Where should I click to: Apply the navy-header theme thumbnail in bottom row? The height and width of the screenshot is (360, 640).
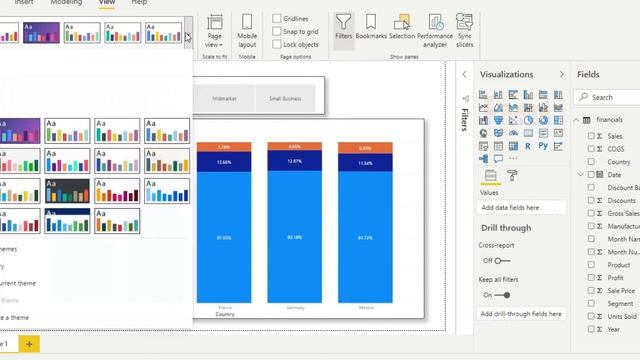pos(67,221)
